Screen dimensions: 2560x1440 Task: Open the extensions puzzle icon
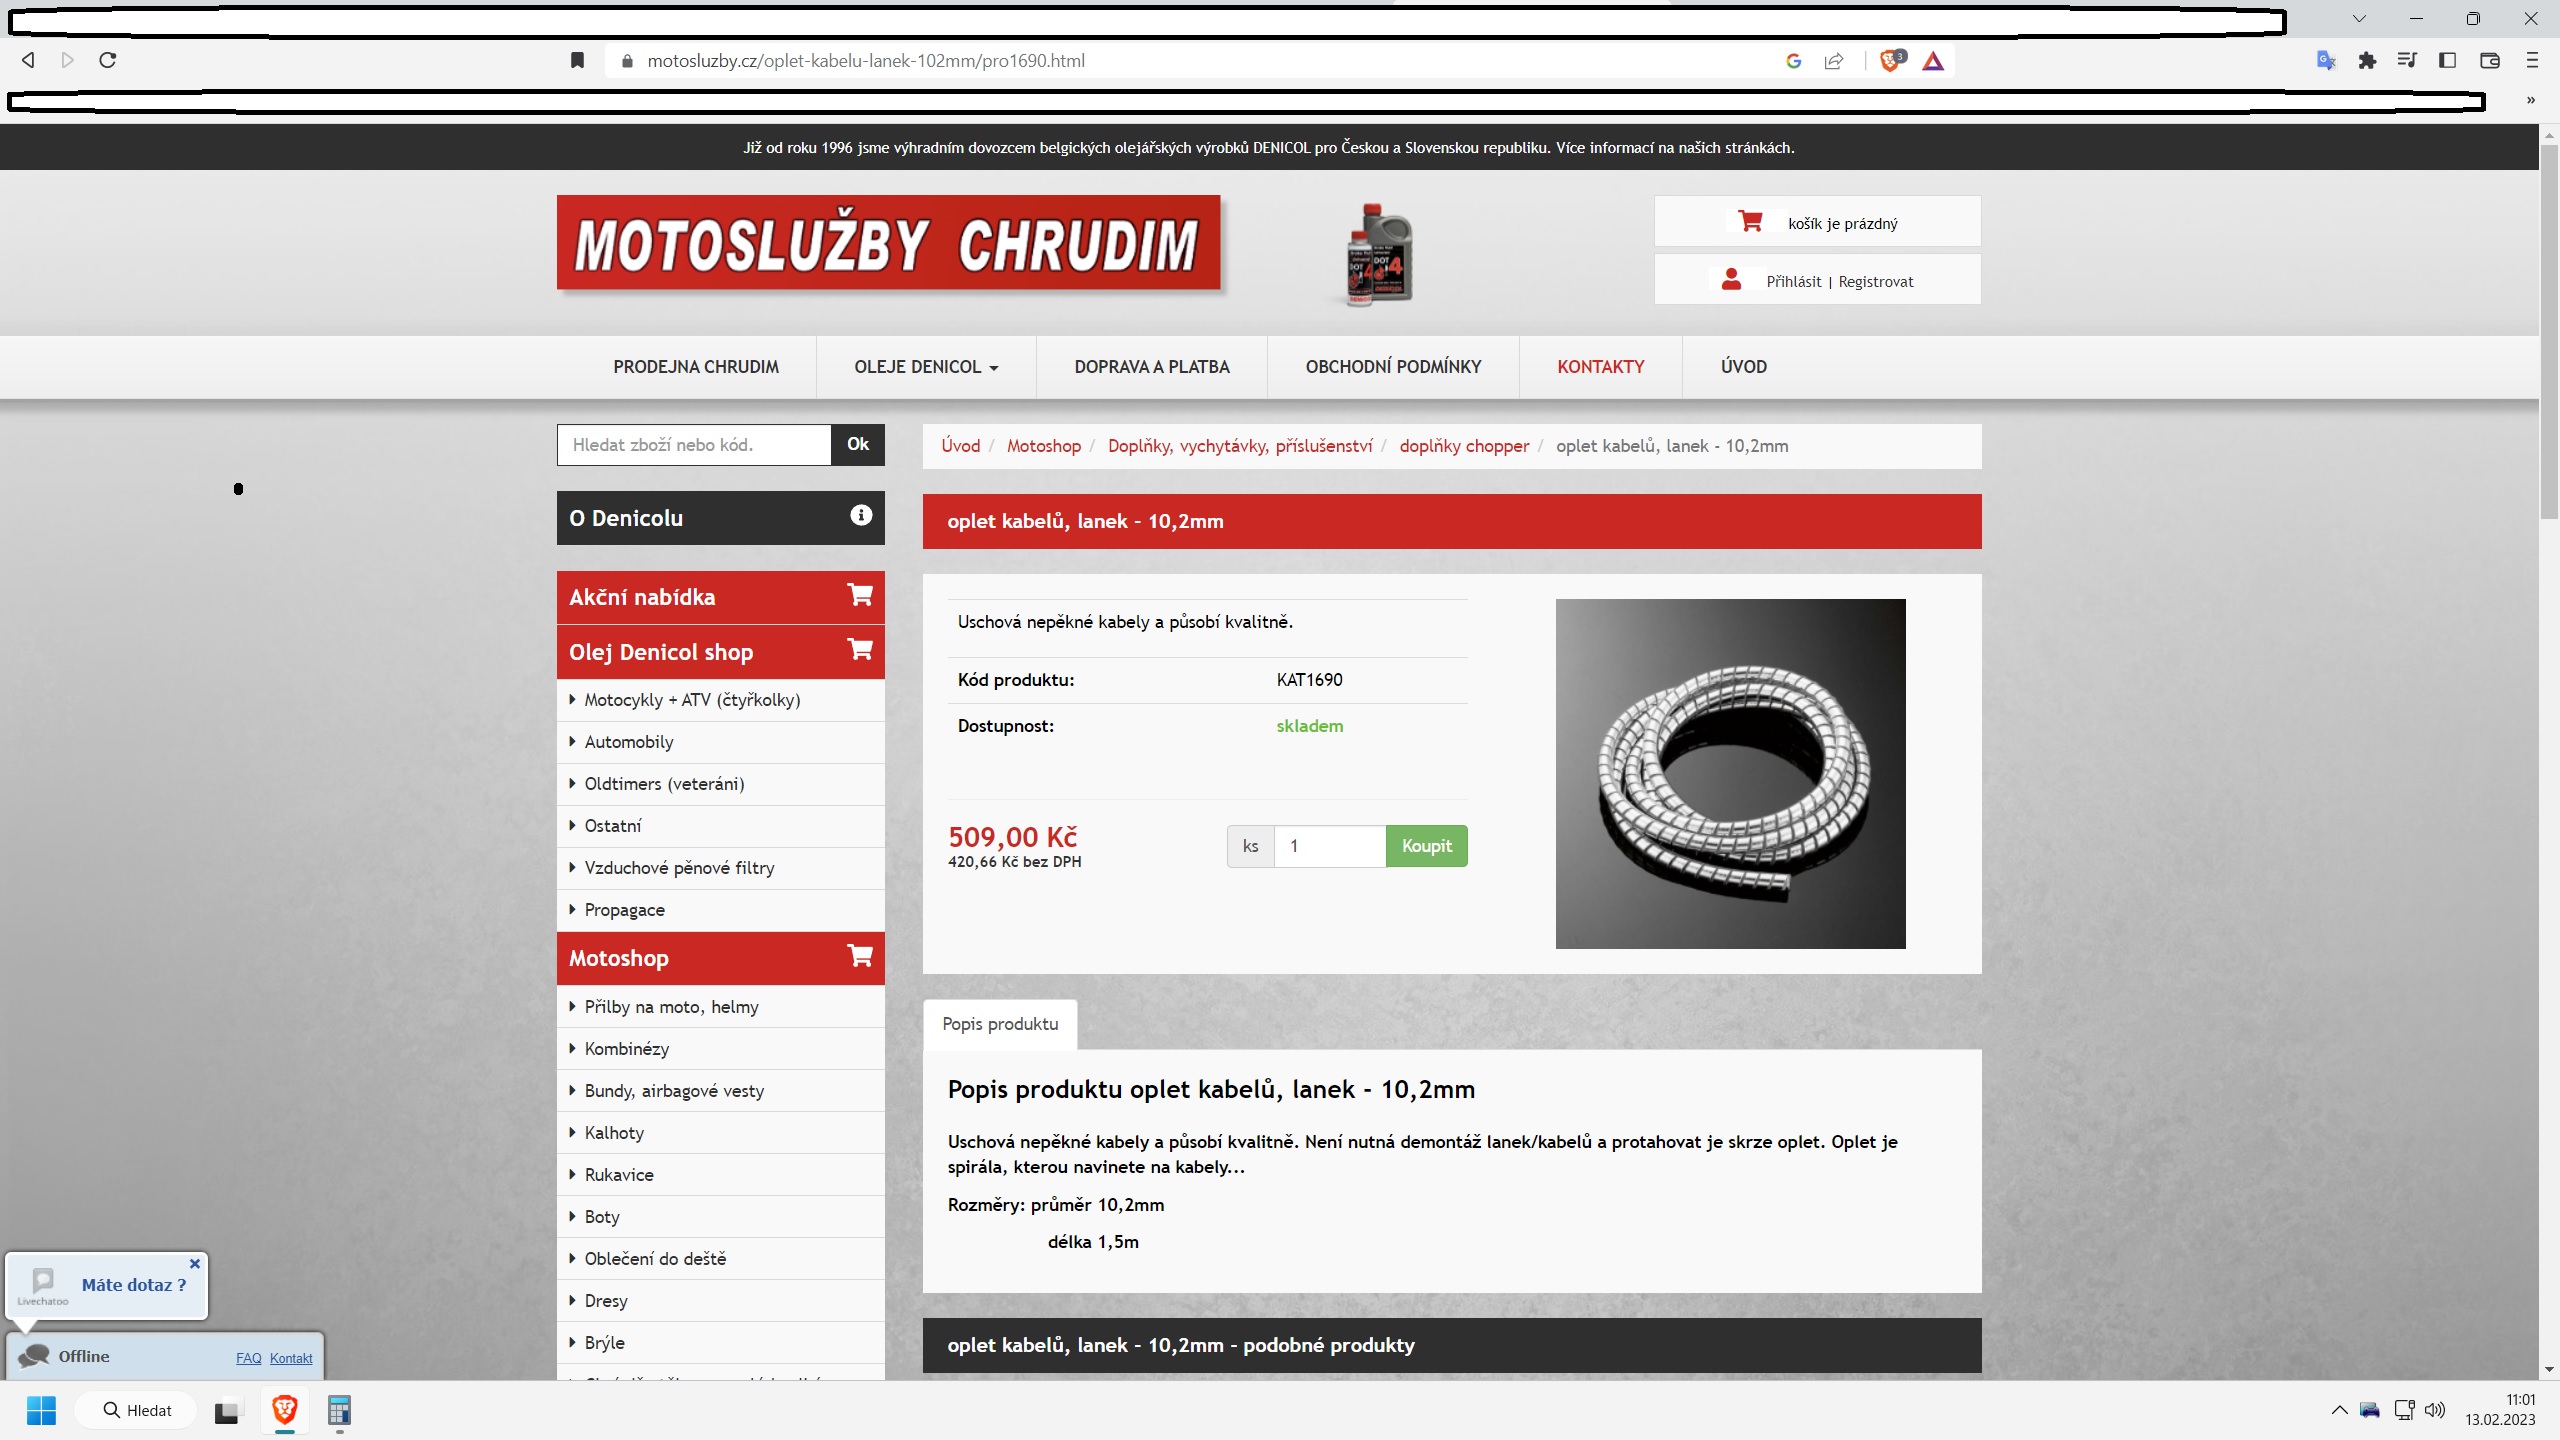coord(2367,61)
